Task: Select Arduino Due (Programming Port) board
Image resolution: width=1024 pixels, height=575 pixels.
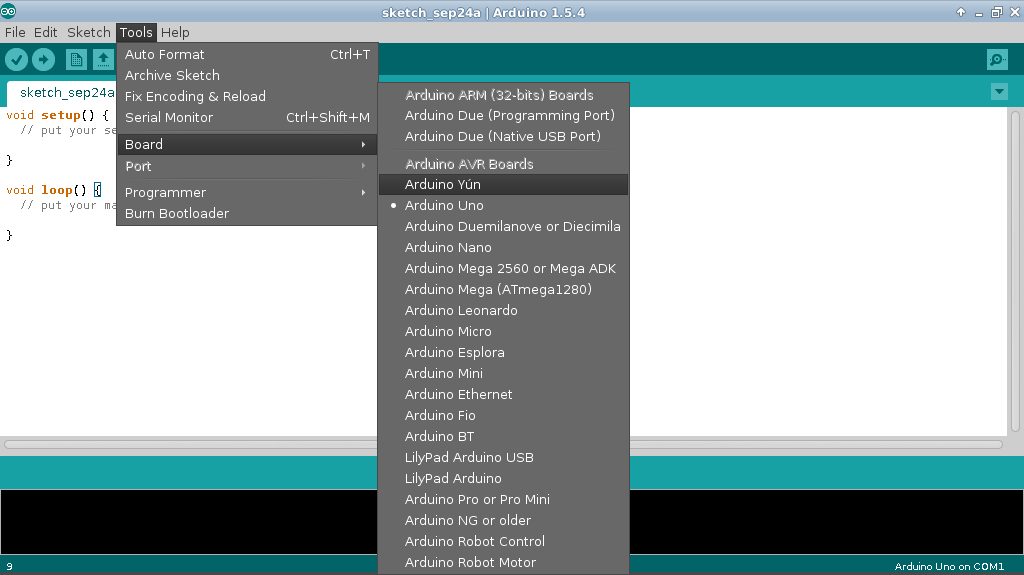Action: (504, 116)
